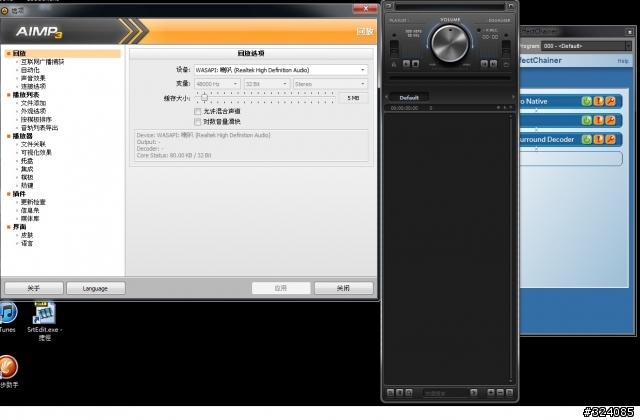The image size is (640, 420).
Task: Click the plus icon to add files to playlist
Action: pos(491,393)
